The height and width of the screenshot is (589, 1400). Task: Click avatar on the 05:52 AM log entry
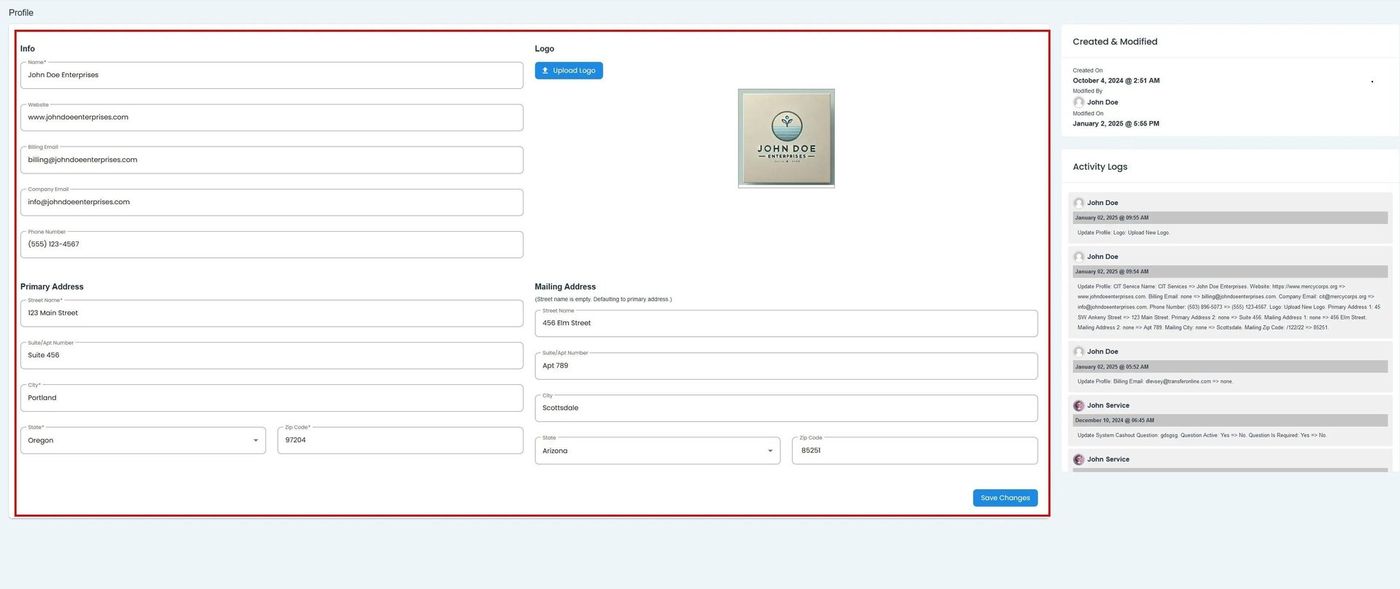coord(1079,352)
